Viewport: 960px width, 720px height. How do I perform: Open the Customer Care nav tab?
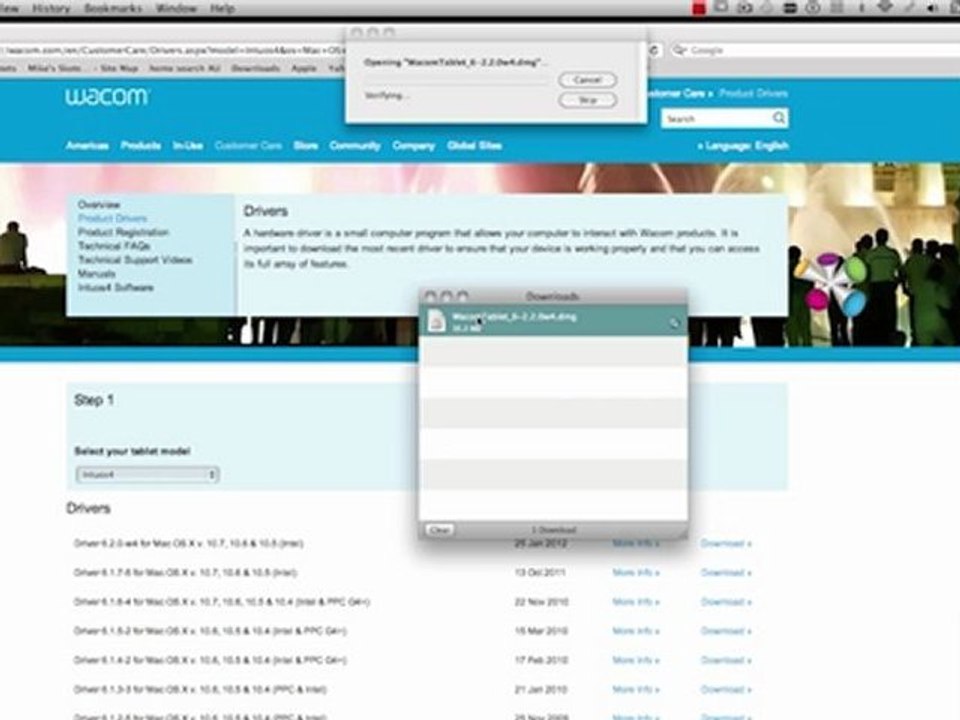coord(248,146)
